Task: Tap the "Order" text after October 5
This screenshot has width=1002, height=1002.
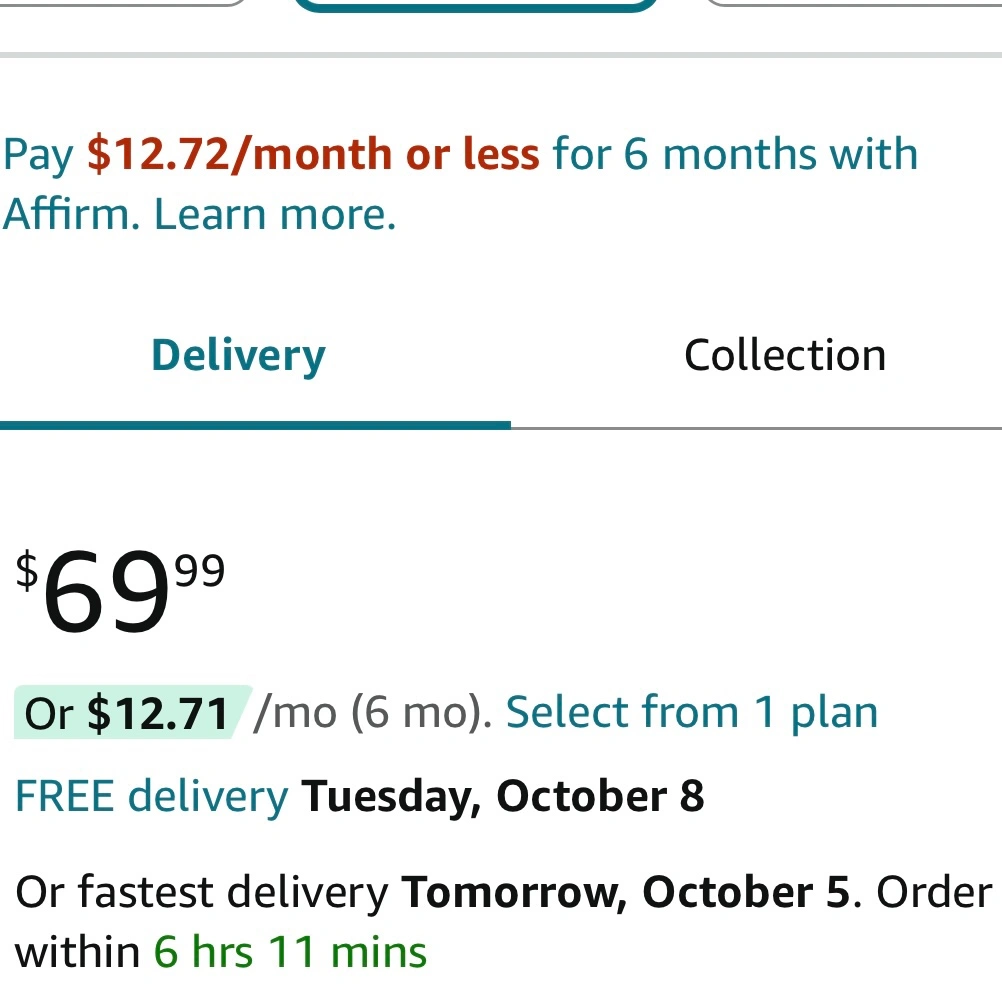Action: pyautogui.click(x=934, y=892)
